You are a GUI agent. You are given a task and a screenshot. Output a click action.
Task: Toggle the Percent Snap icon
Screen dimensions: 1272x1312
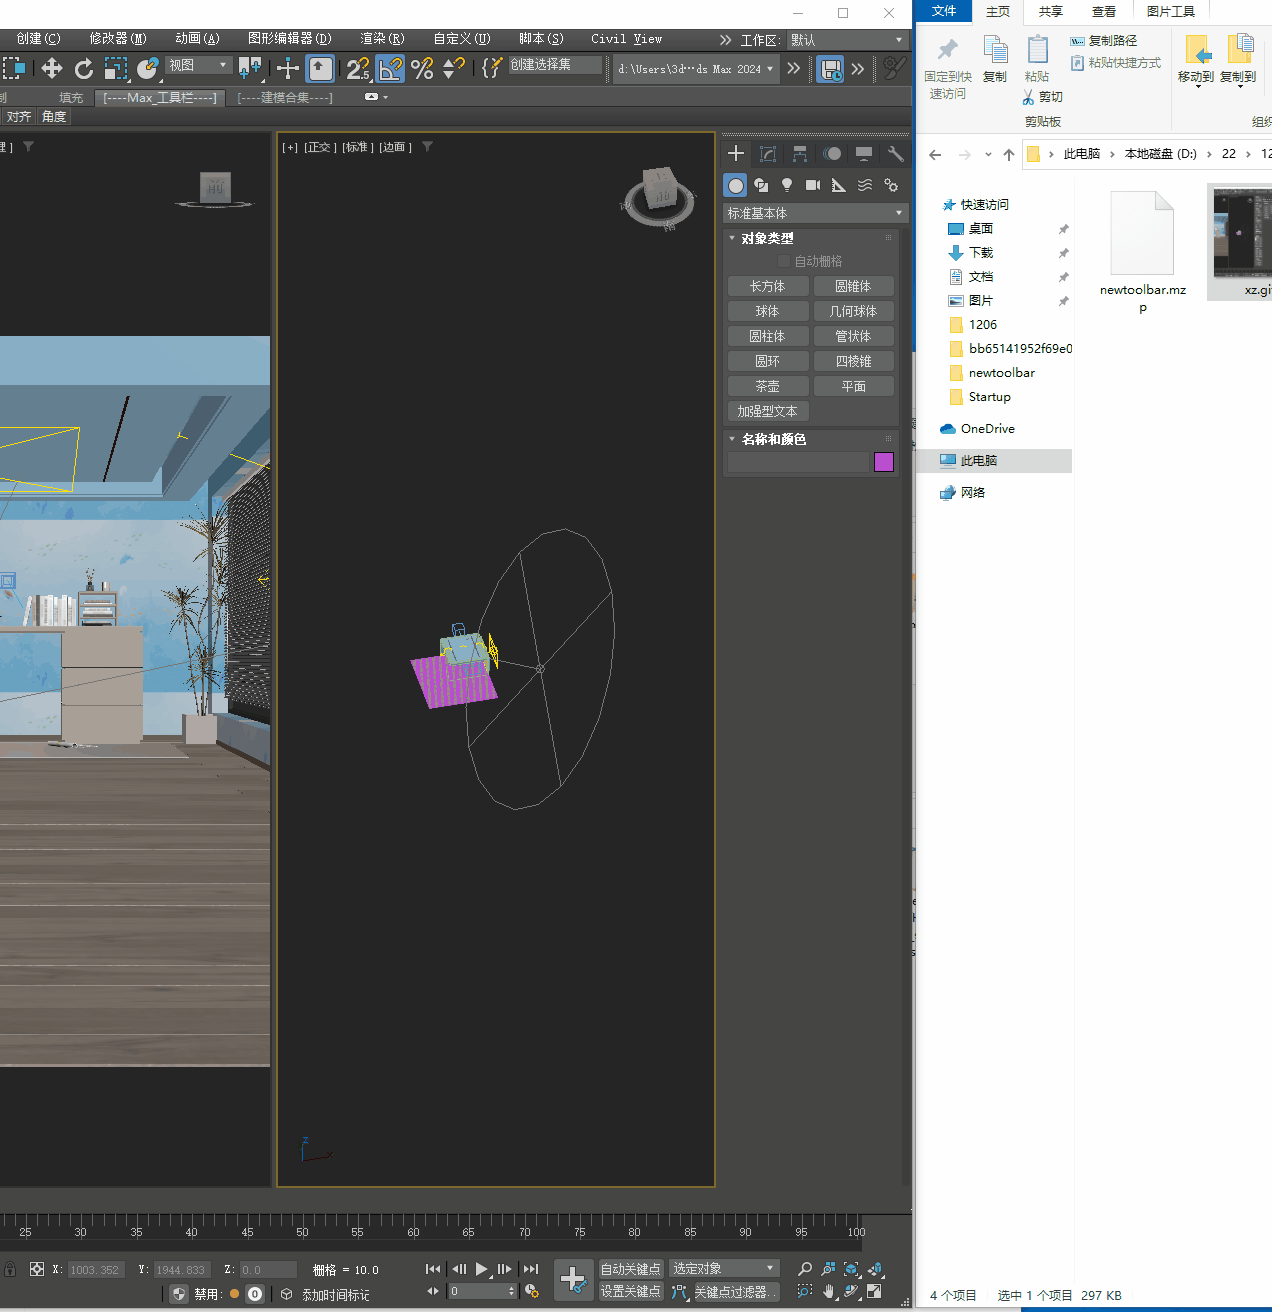point(422,68)
